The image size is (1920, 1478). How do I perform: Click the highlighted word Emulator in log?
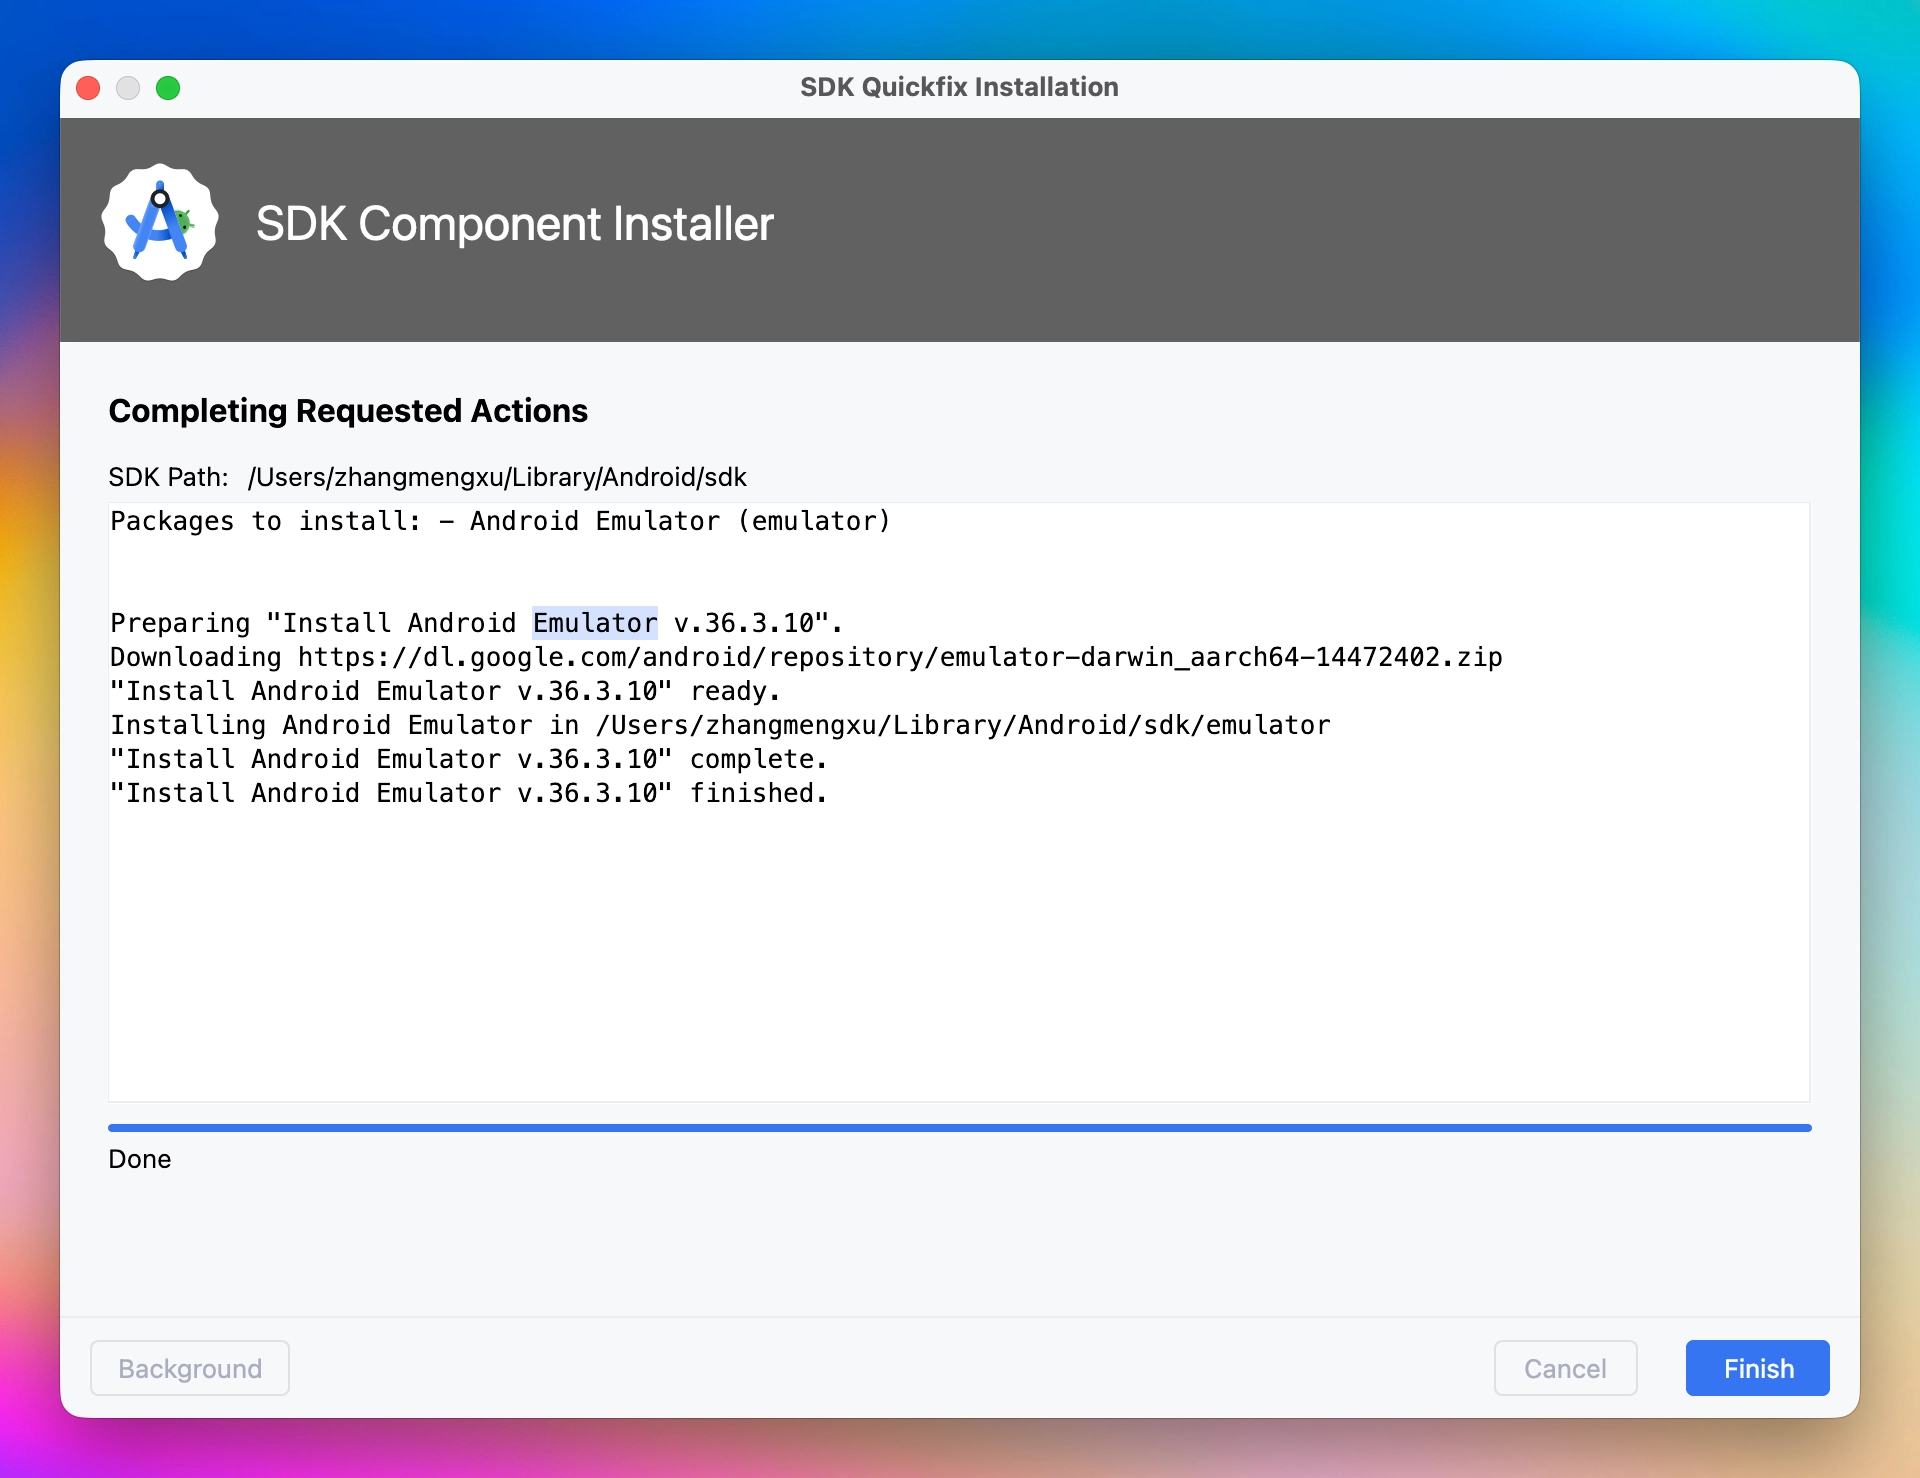(x=595, y=623)
